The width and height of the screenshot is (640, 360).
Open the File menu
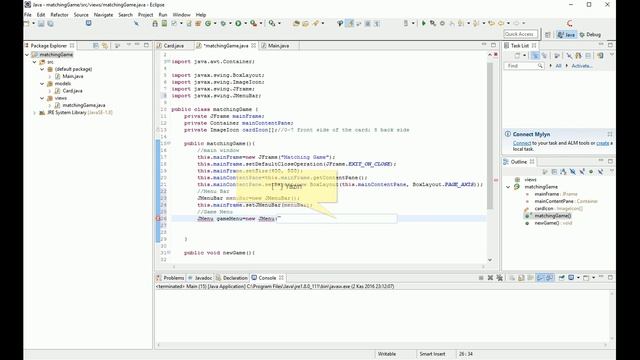(28, 15)
